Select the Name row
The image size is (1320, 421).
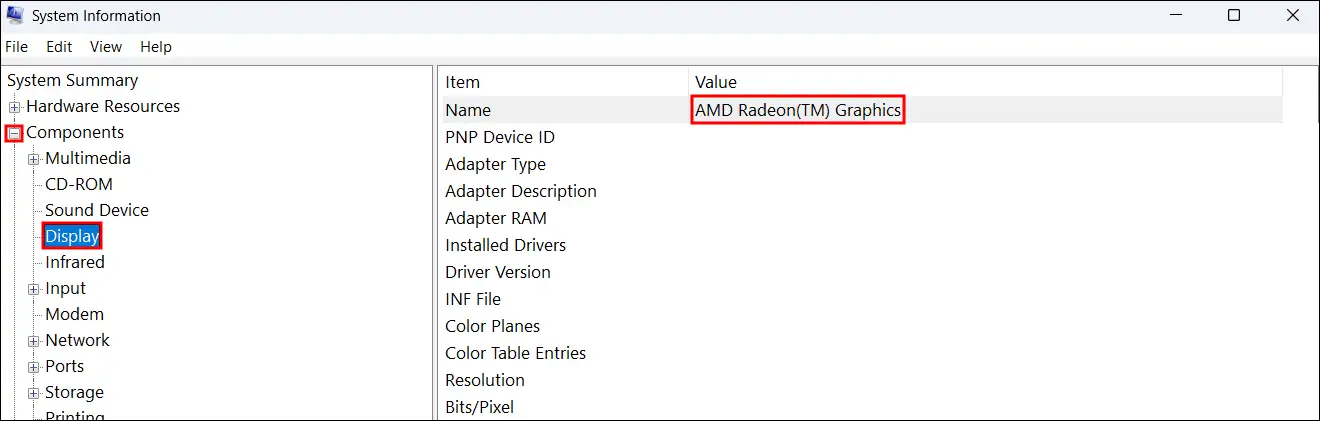[861, 110]
